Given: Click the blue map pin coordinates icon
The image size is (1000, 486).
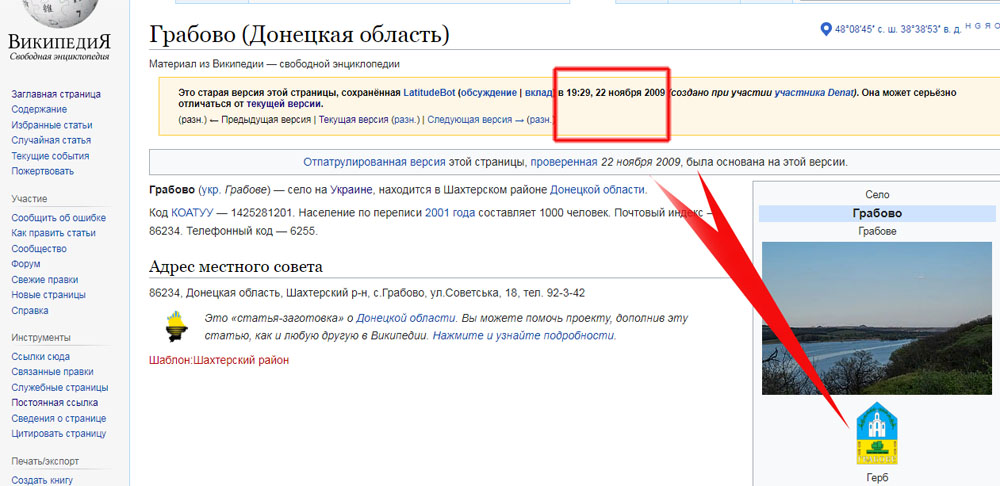Looking at the screenshot, I should pyautogui.click(x=826, y=29).
